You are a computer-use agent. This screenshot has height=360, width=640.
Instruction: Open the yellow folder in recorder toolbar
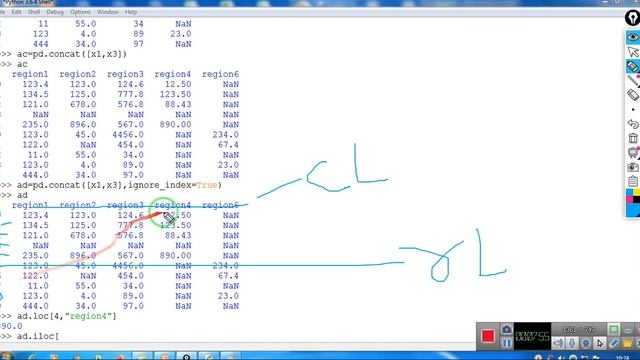627,343
